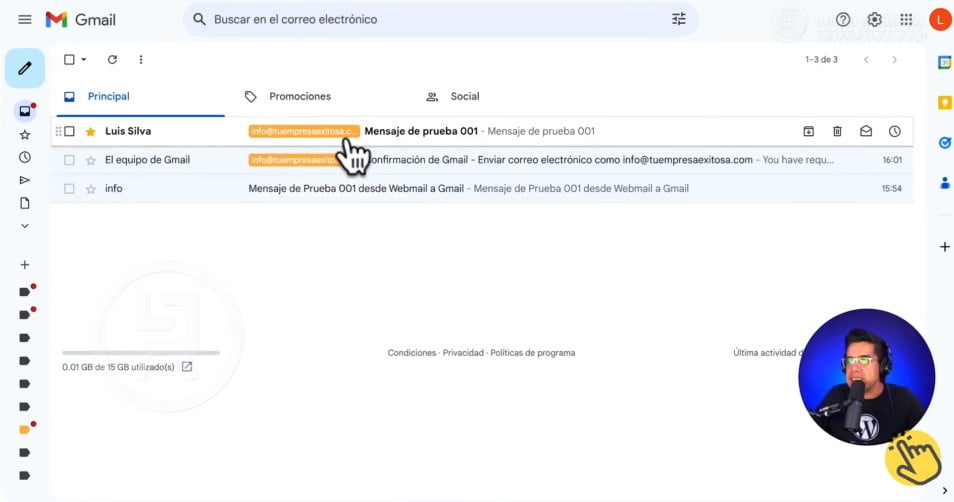Open storage management link icon

point(187,367)
